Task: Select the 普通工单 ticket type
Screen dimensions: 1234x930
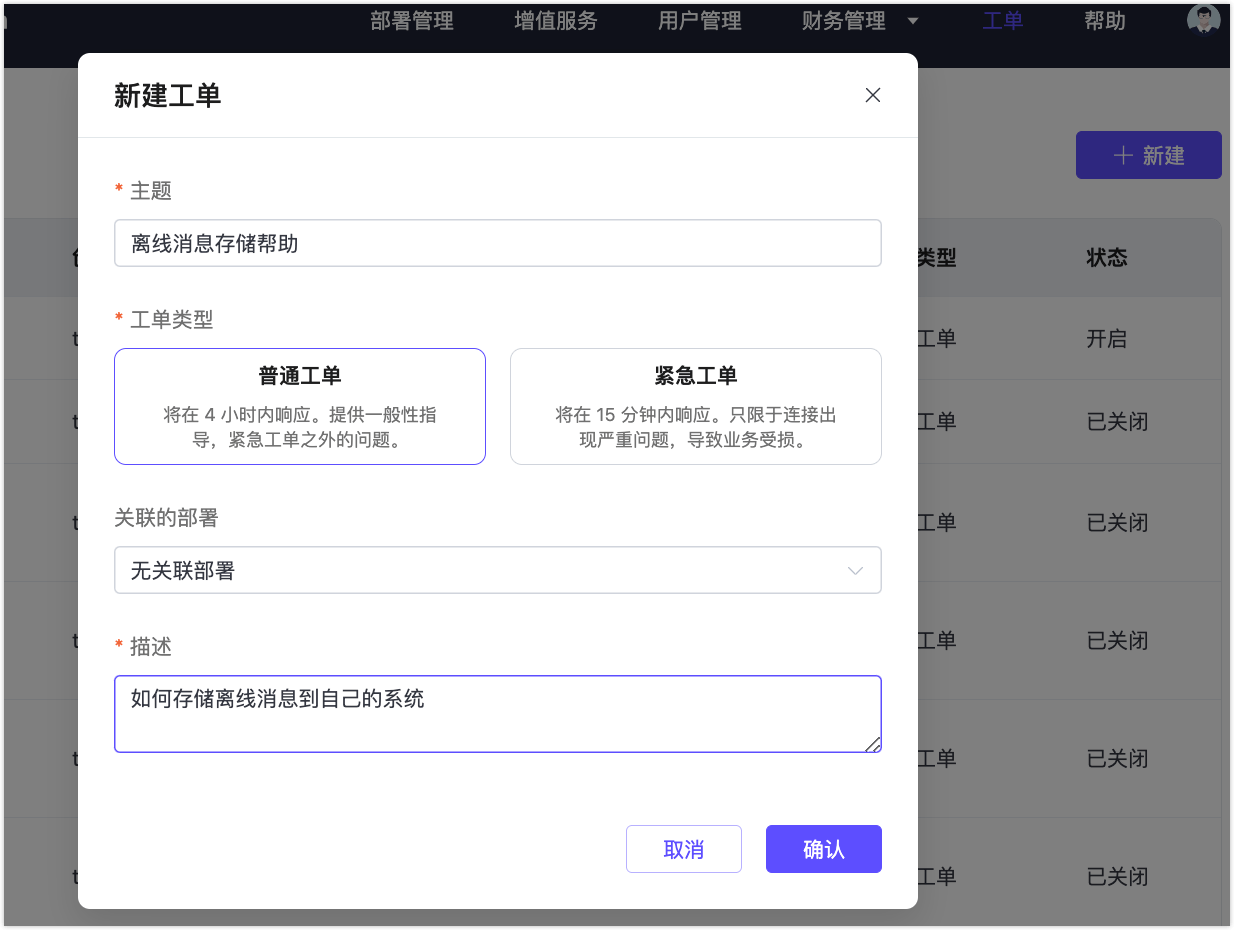Action: click(x=300, y=406)
